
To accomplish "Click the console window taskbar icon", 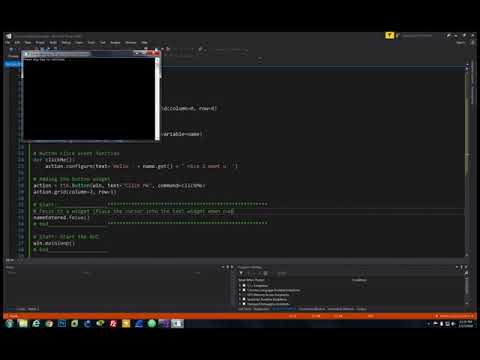I will click(x=177, y=323).
